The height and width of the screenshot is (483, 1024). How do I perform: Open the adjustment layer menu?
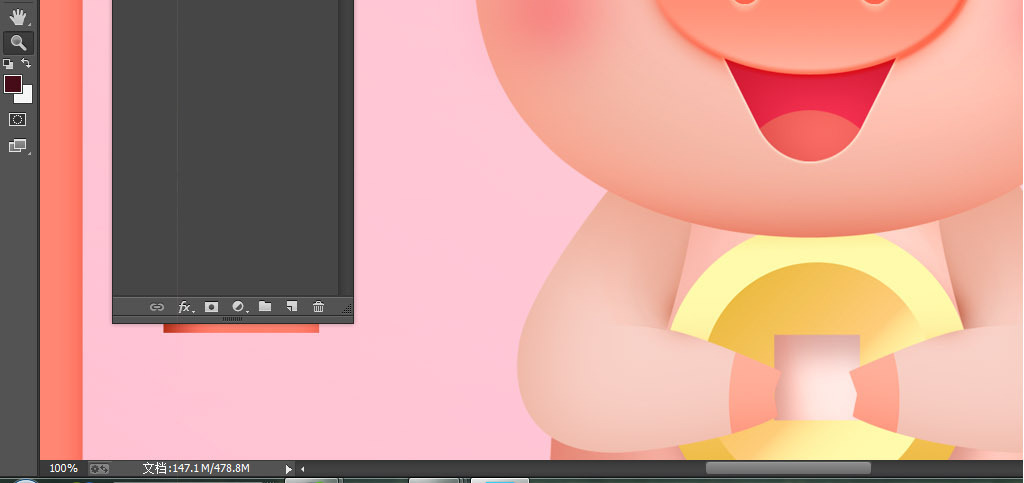pyautogui.click(x=238, y=307)
